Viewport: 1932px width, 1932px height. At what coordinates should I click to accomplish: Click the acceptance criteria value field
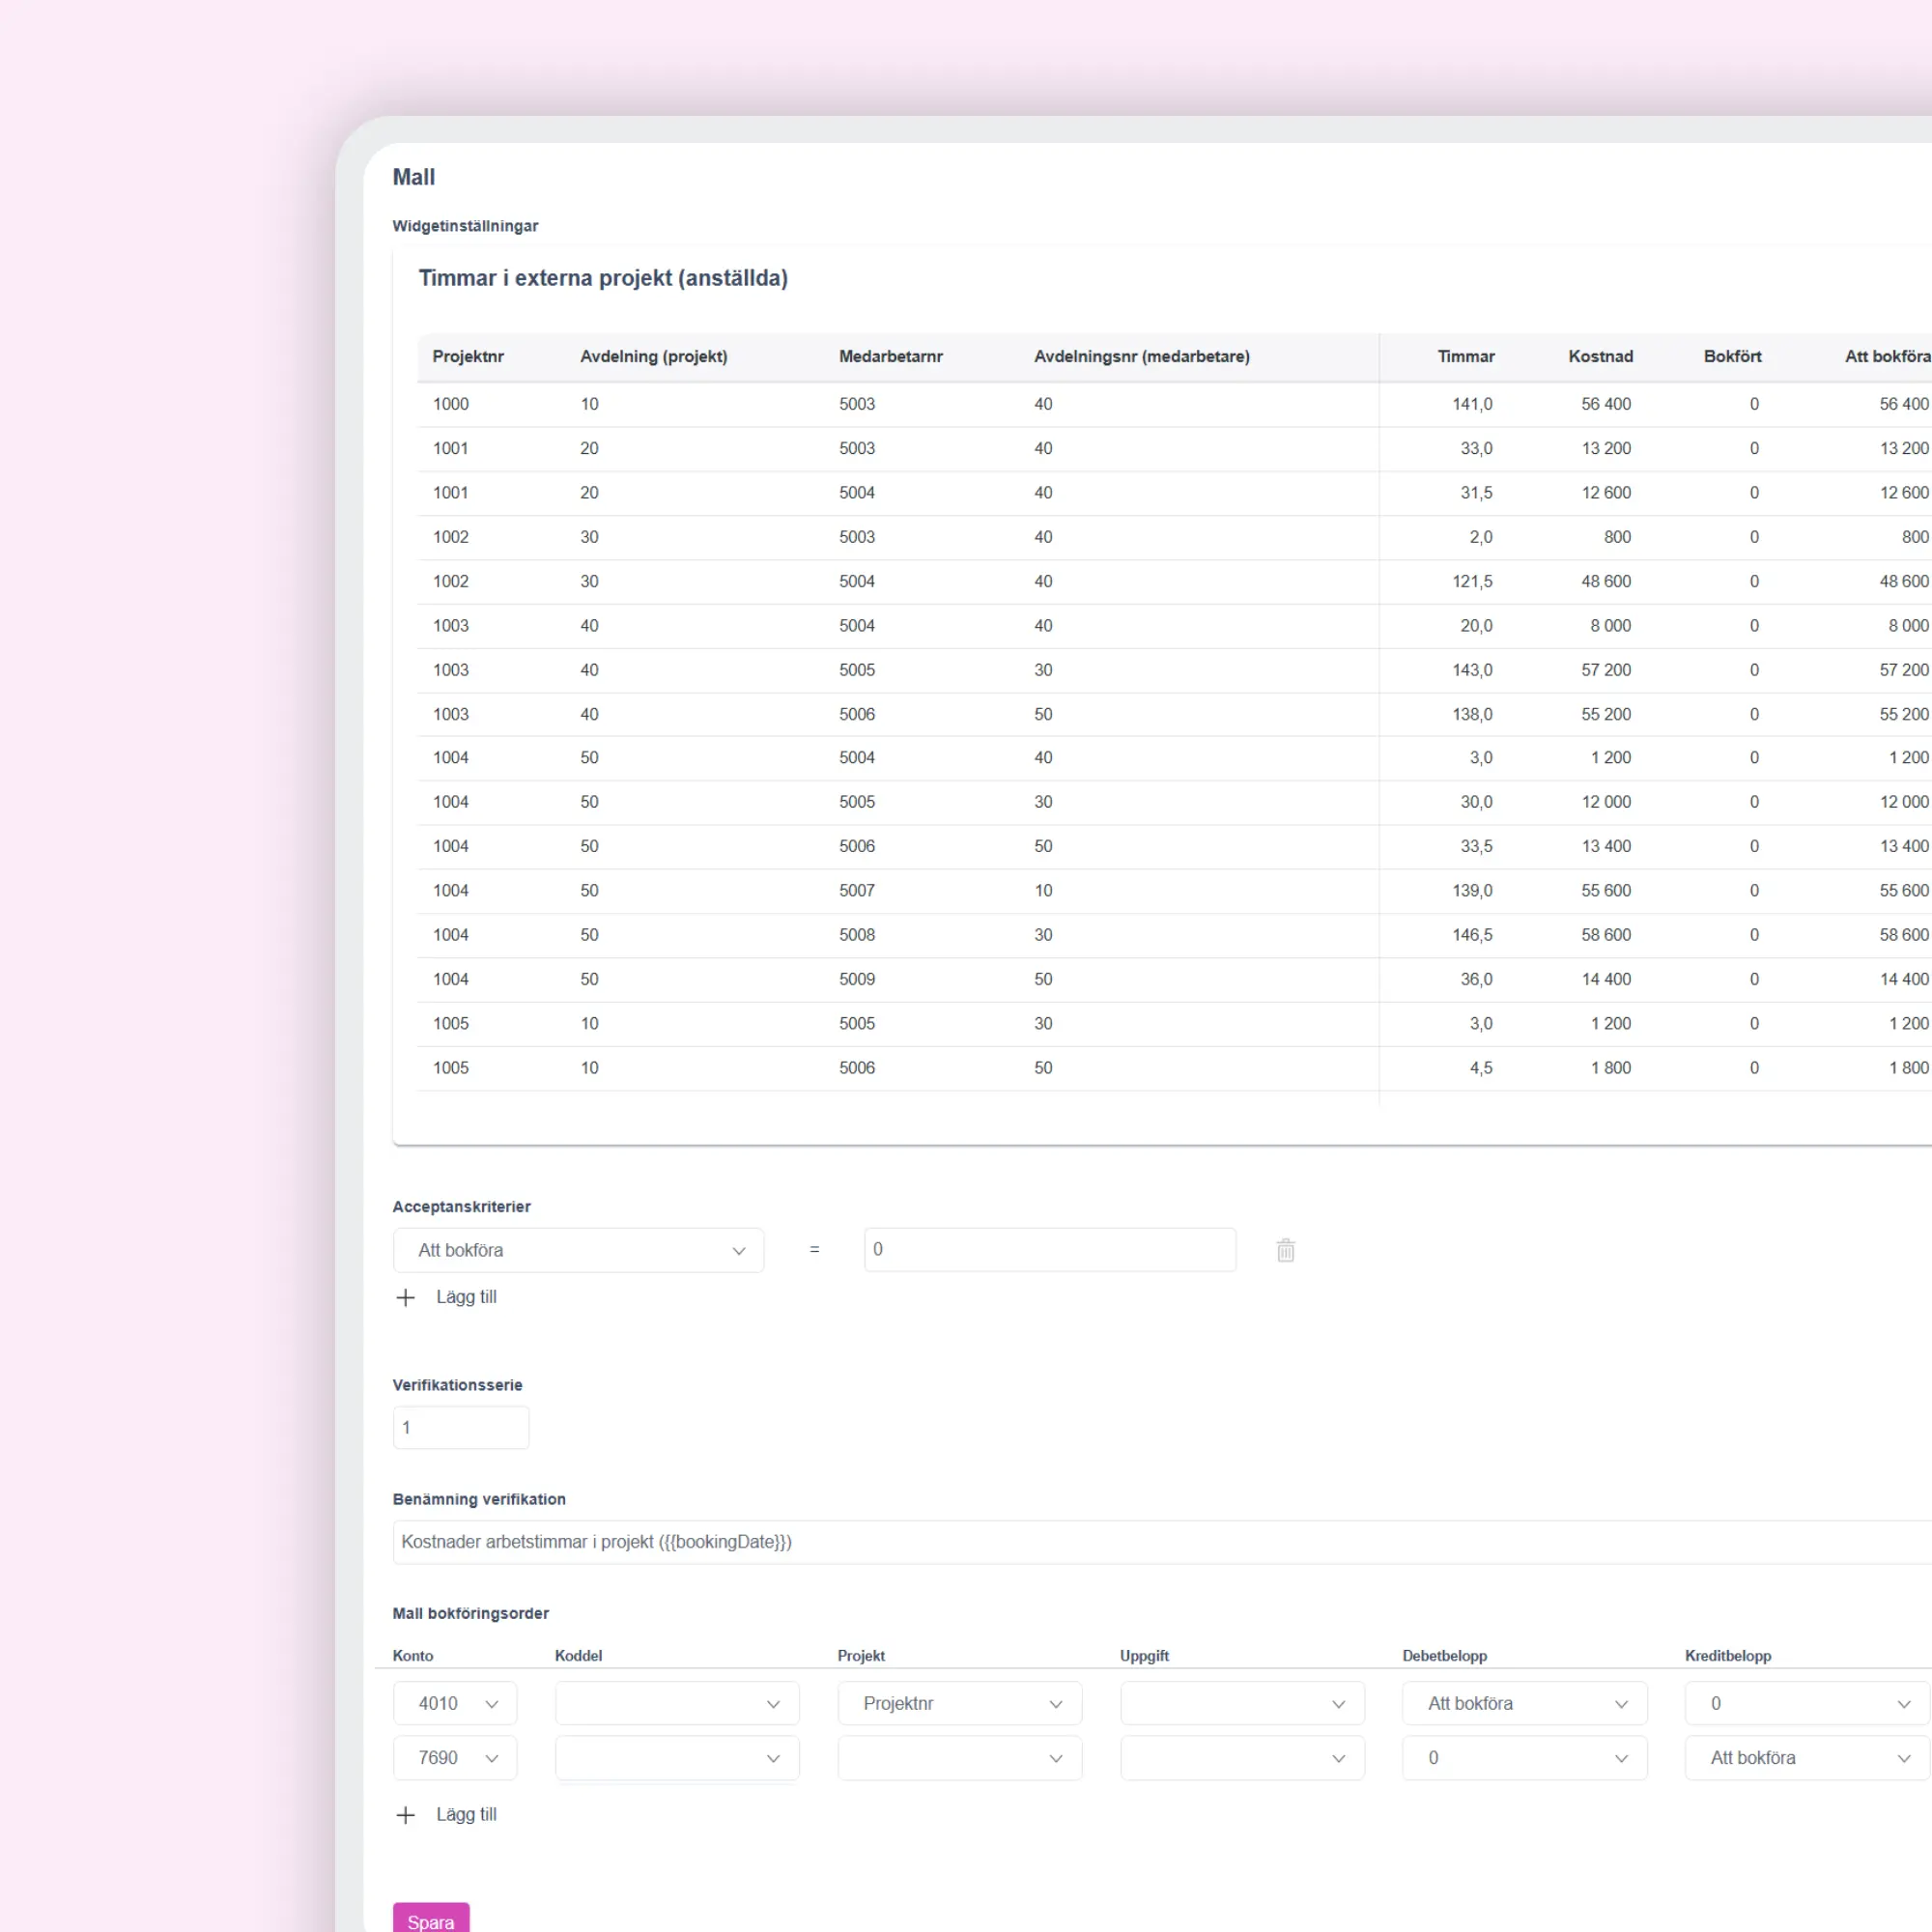pos(1050,1250)
